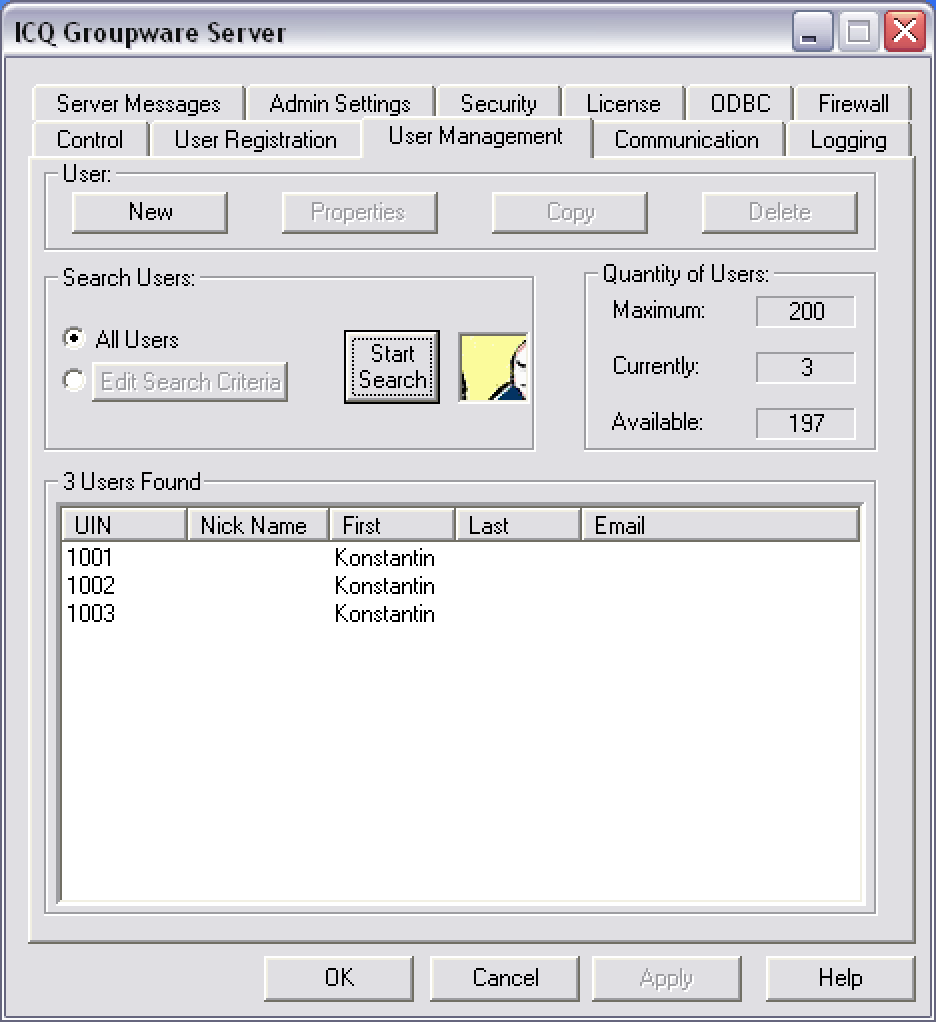Click the OK button

pyautogui.click(x=338, y=978)
